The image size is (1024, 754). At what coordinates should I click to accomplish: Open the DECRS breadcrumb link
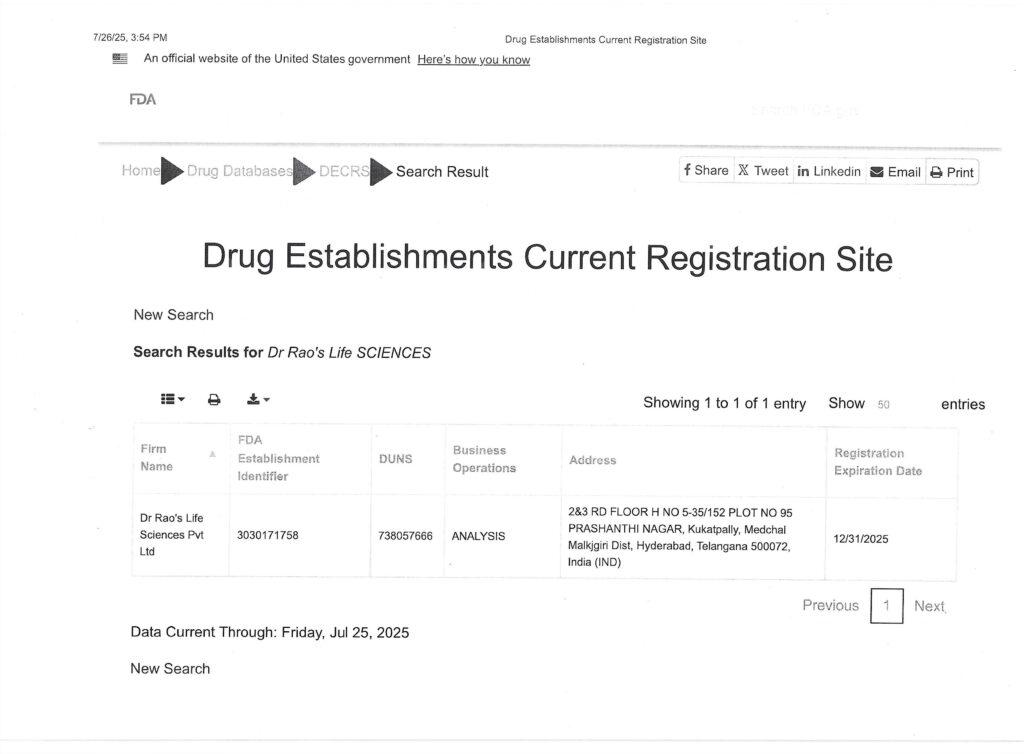coord(343,171)
